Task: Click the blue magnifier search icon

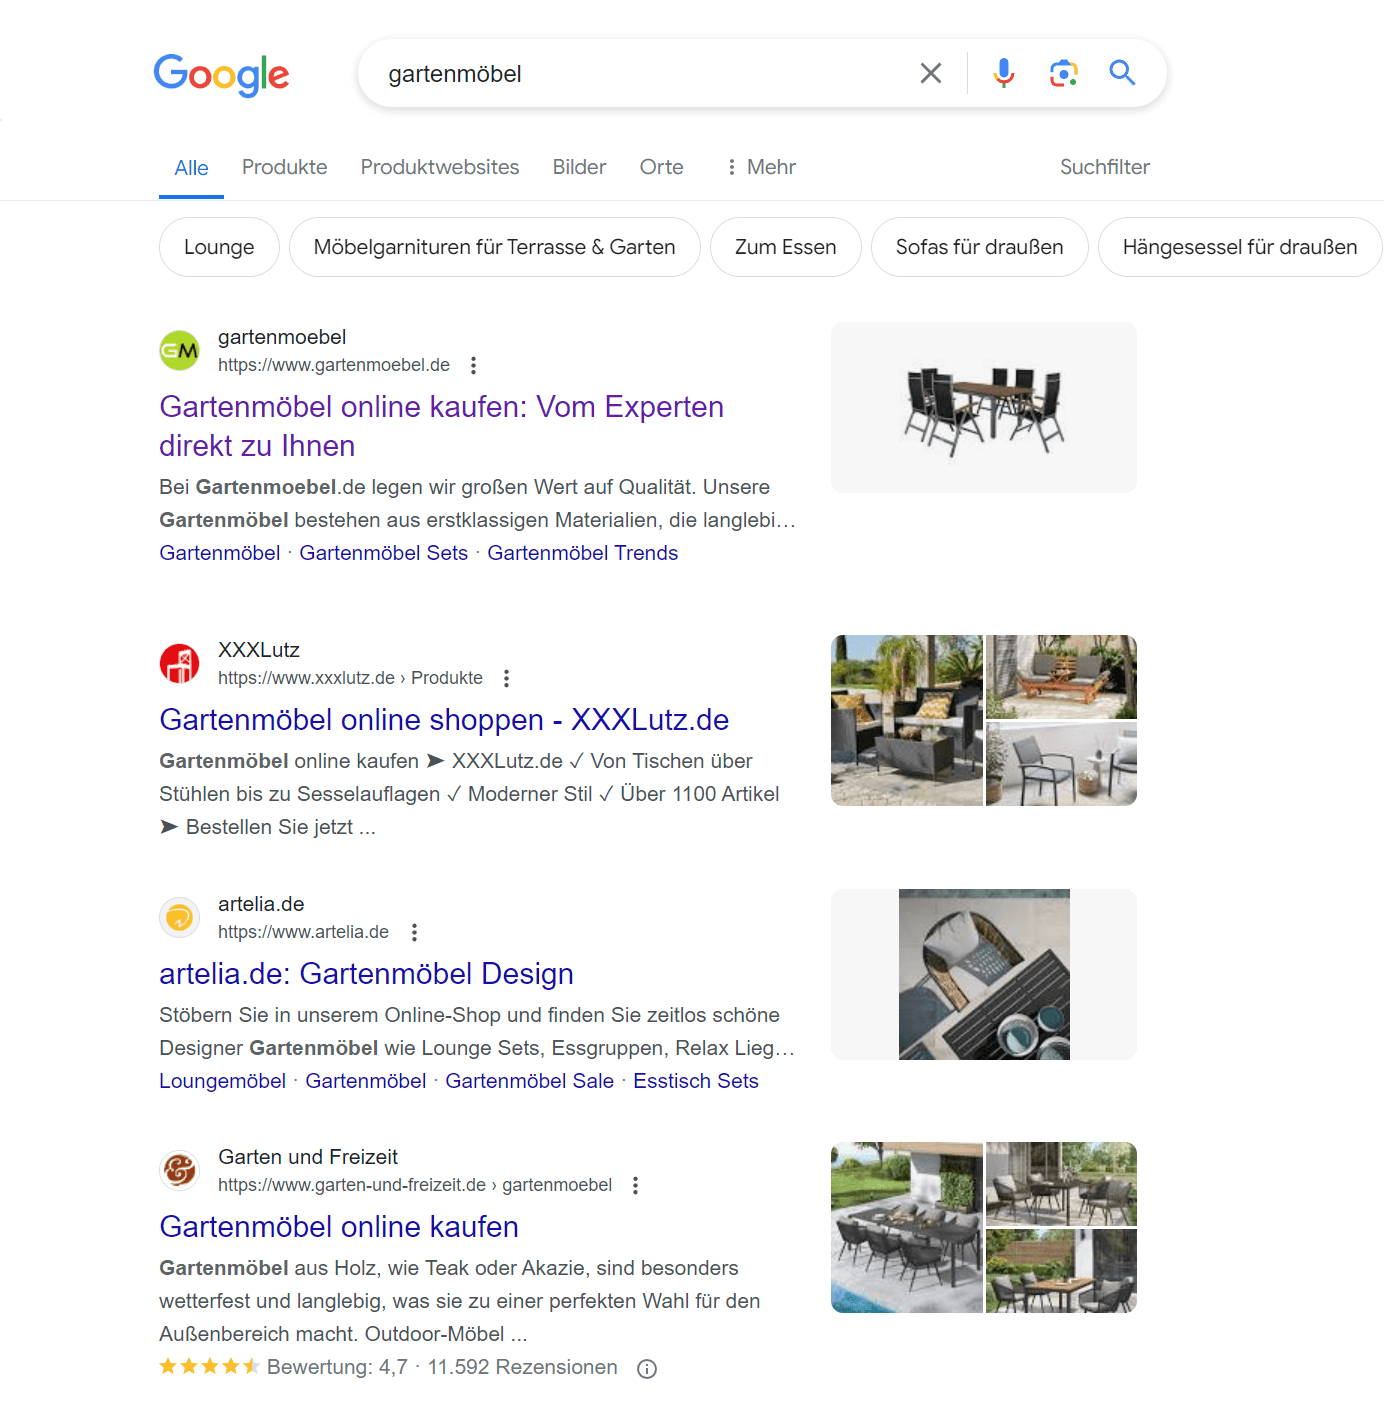Action: pos(1122,73)
